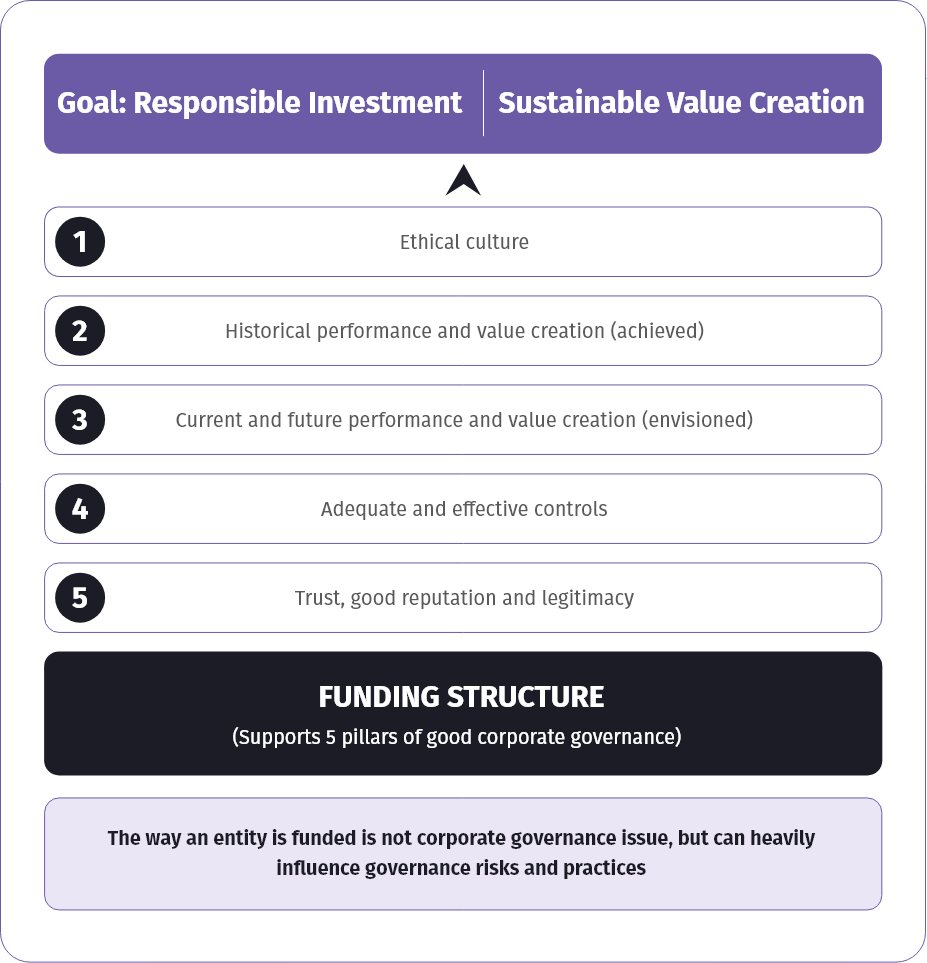Select the number 4 circle badge
Viewport: 927px width, 963px height.
click(80, 509)
